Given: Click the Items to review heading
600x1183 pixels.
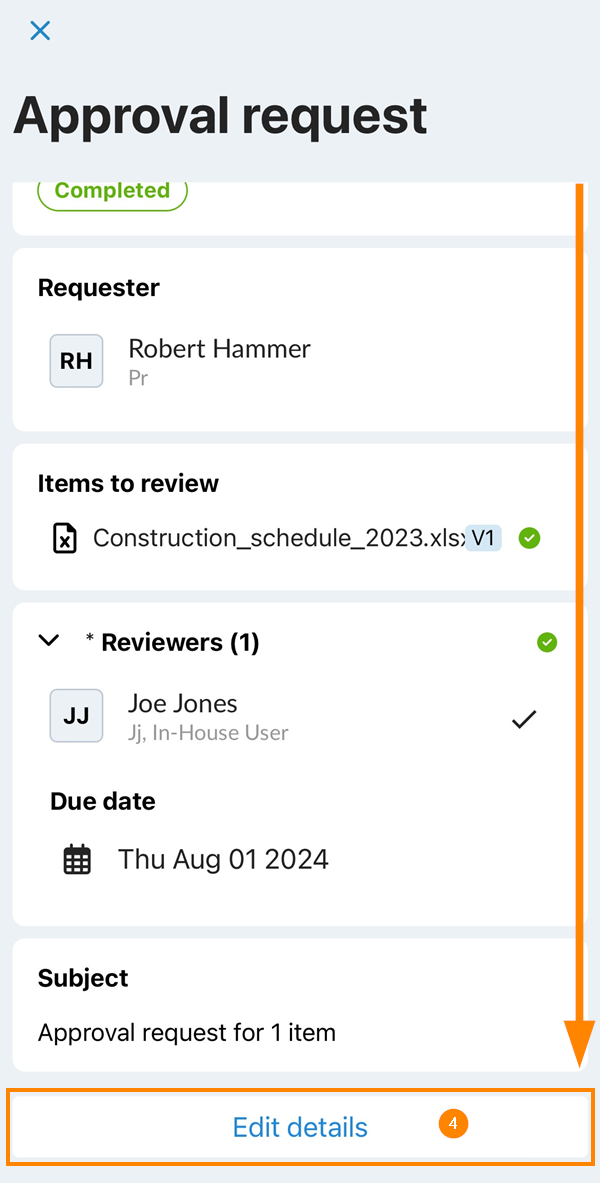Looking at the screenshot, I should (x=128, y=483).
